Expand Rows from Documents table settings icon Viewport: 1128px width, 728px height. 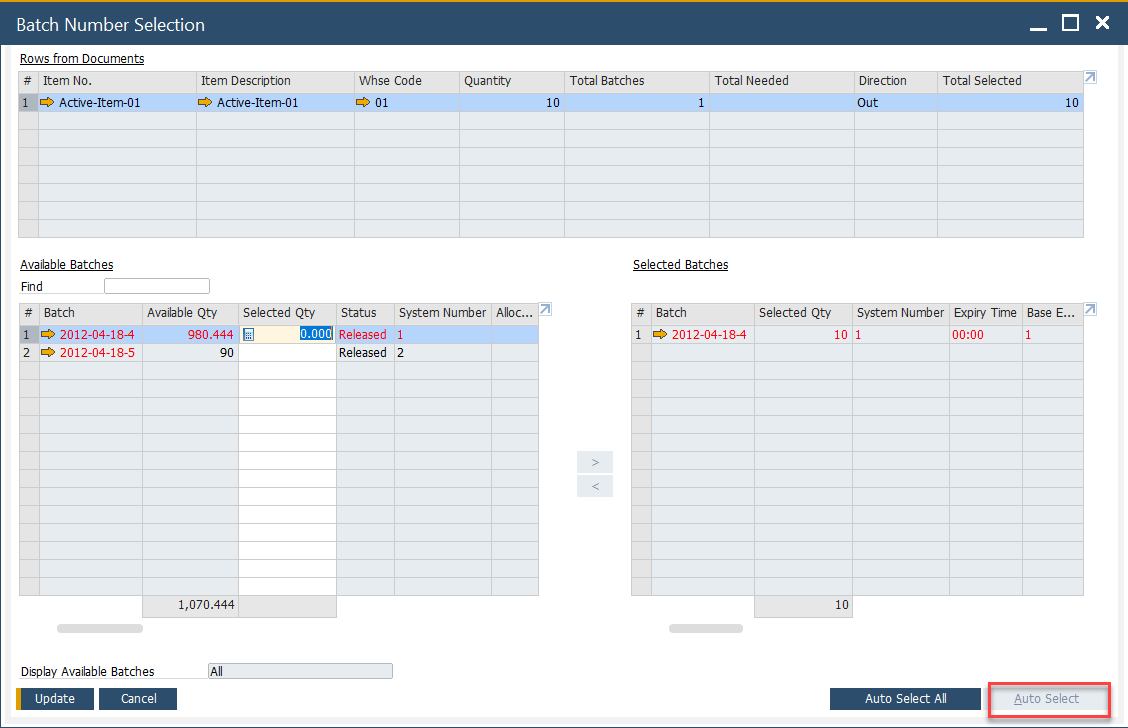click(x=1090, y=77)
